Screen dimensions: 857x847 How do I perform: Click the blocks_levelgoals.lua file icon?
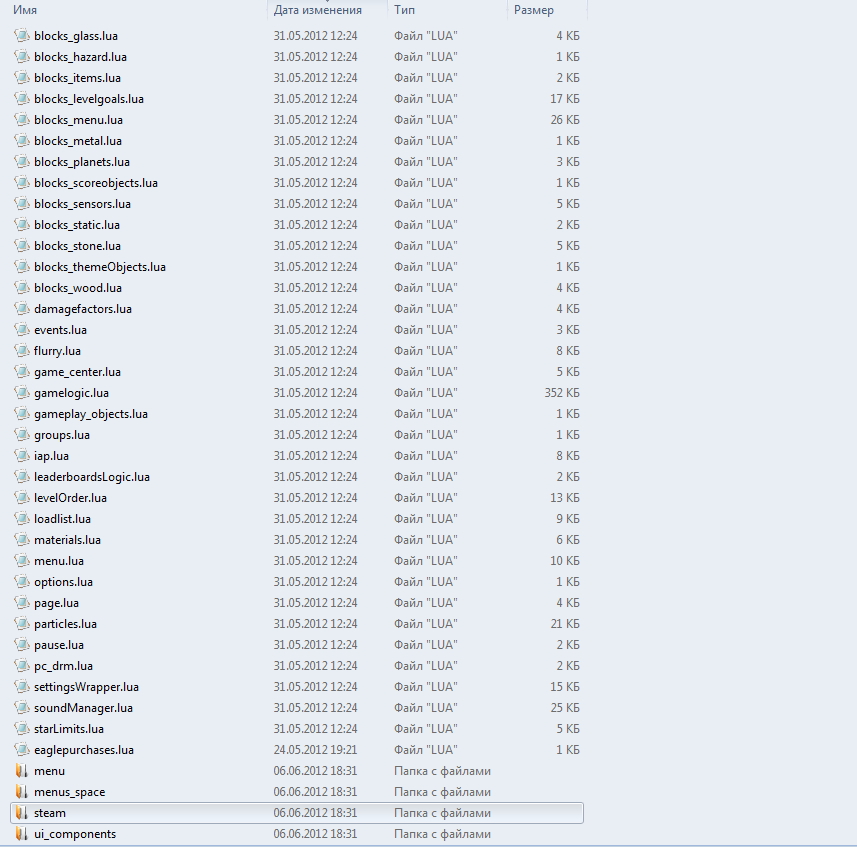coord(21,98)
